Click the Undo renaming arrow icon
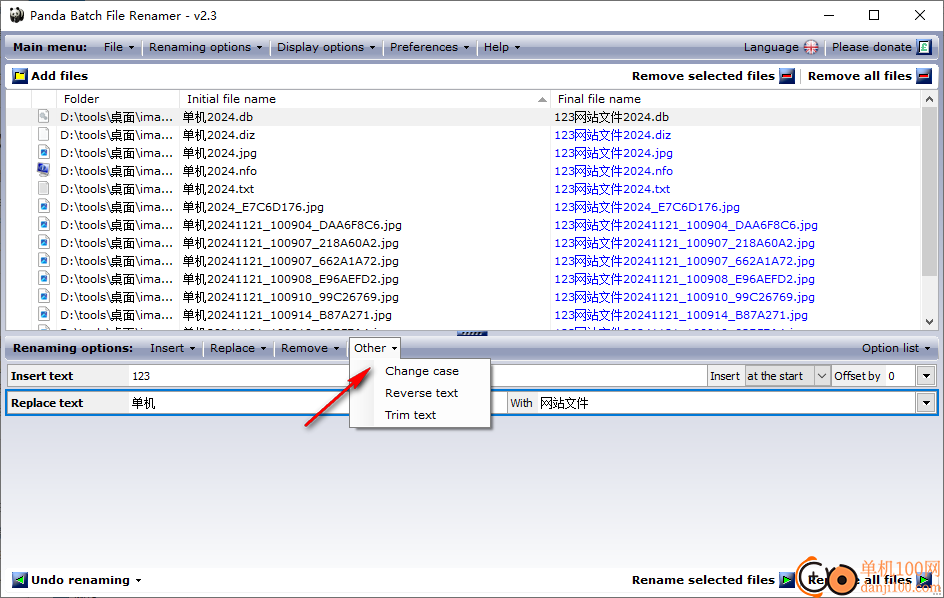 (20, 580)
